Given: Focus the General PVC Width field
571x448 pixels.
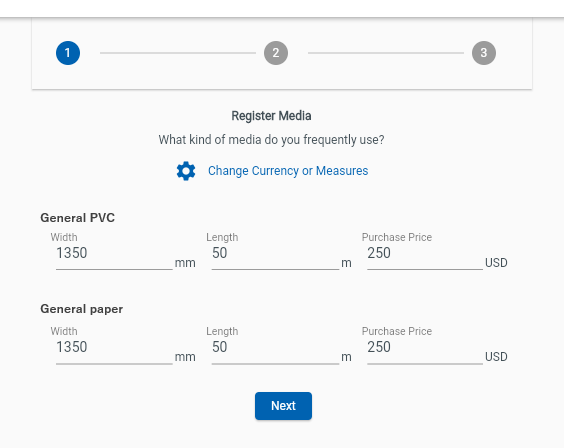Looking at the screenshot, I should [x=114, y=253].
